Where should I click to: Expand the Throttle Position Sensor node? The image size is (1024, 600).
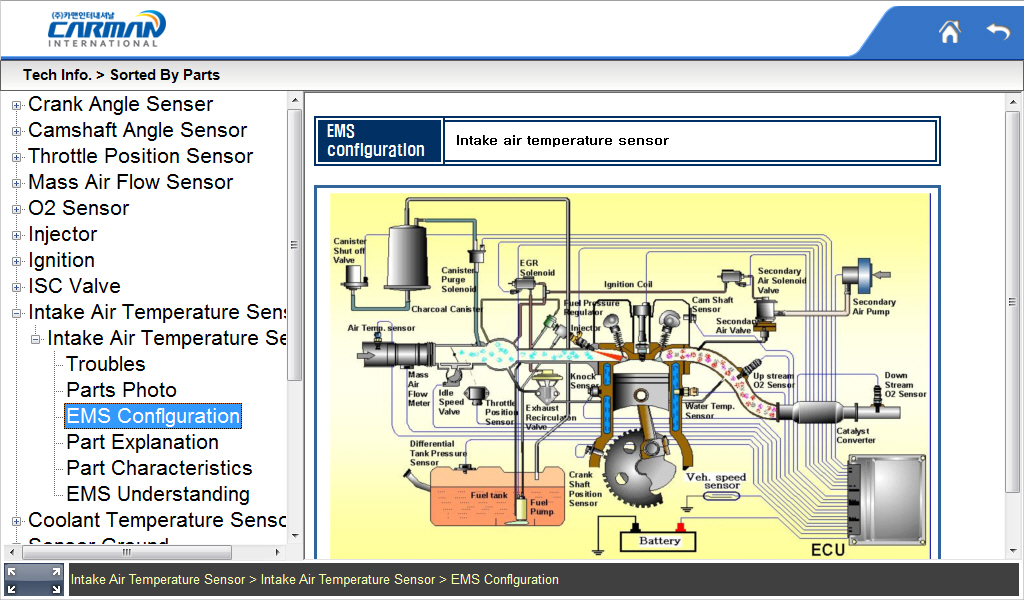coord(17,157)
